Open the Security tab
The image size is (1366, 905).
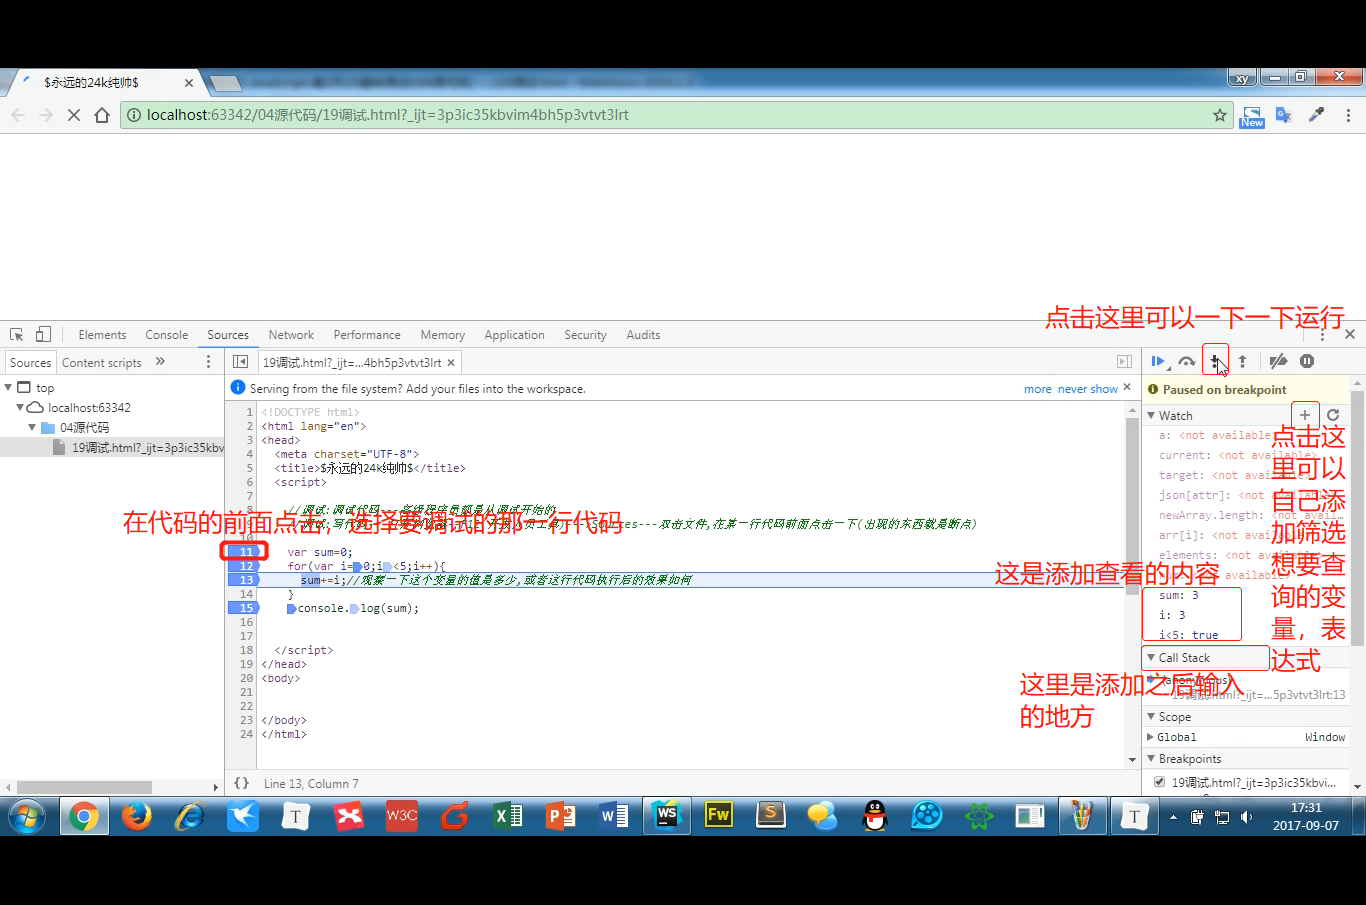585,335
